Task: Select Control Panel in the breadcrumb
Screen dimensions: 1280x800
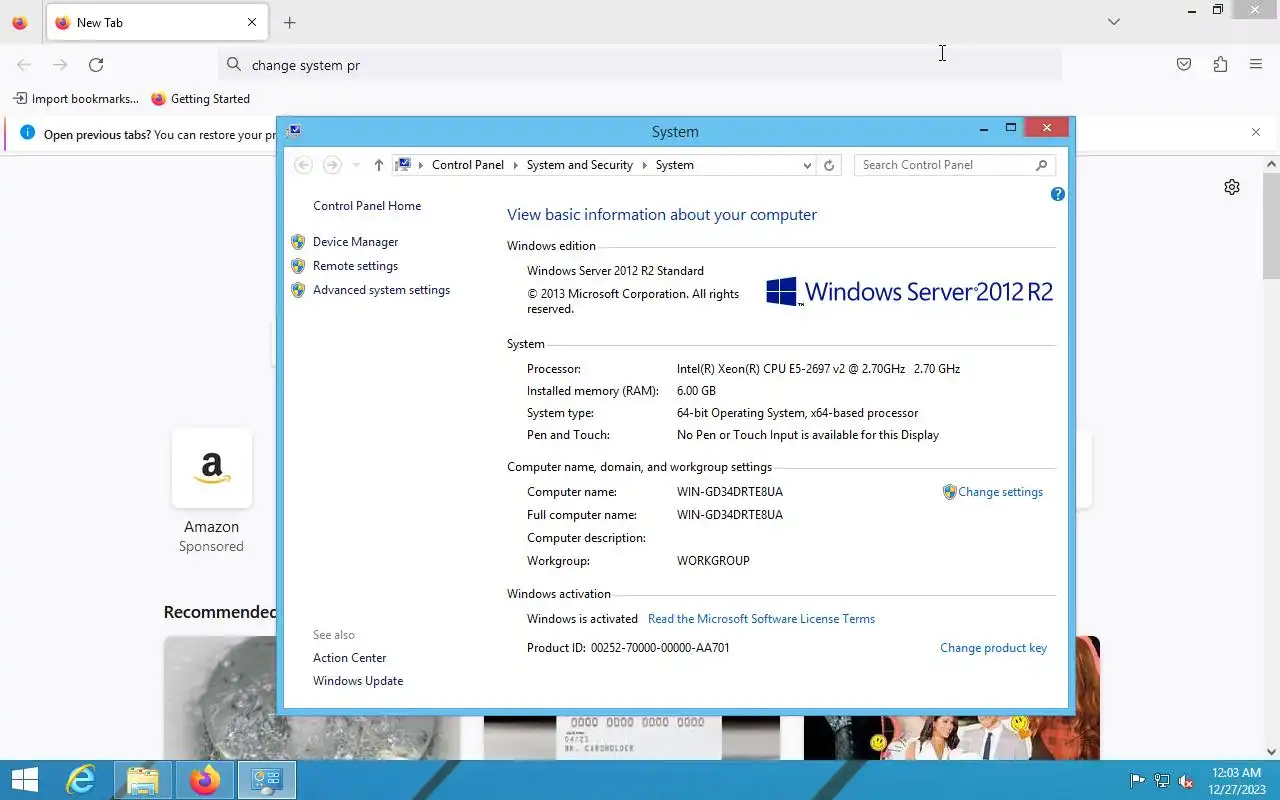Action: tap(467, 165)
